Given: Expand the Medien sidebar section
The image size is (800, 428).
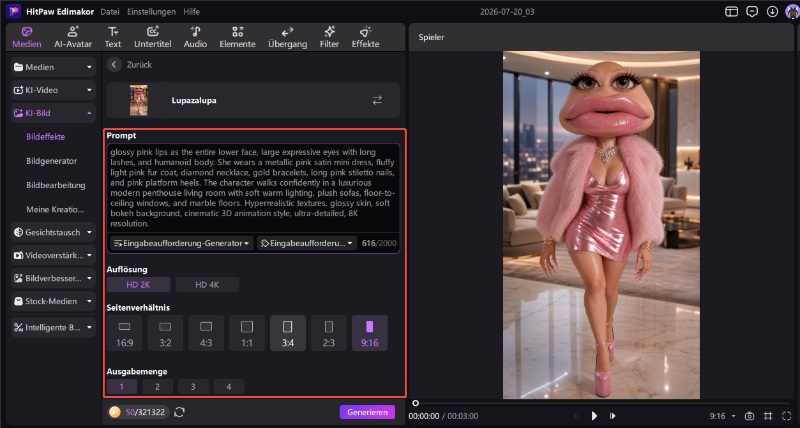Looking at the screenshot, I should pyautogui.click(x=53, y=67).
